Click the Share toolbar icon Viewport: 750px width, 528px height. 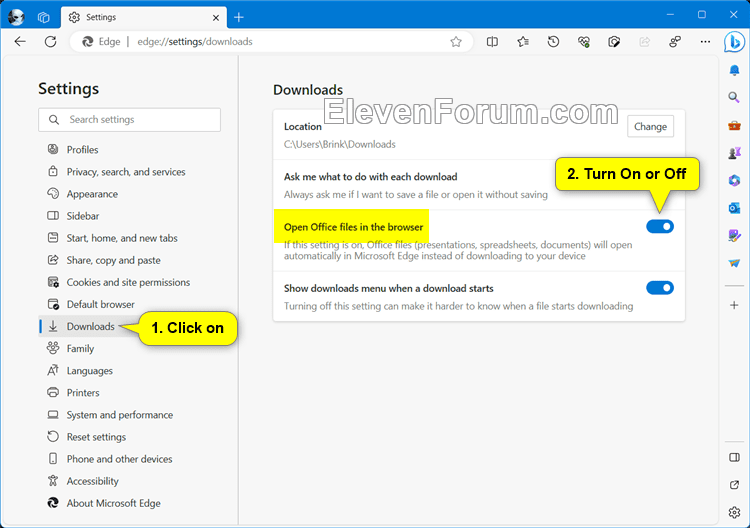click(x=644, y=42)
